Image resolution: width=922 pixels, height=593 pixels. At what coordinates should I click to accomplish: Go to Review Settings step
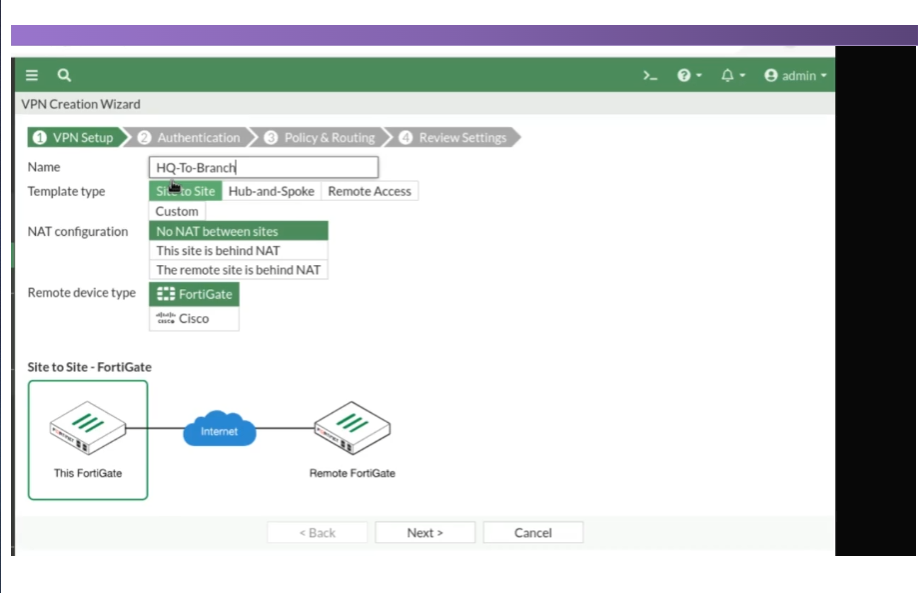[x=455, y=138]
